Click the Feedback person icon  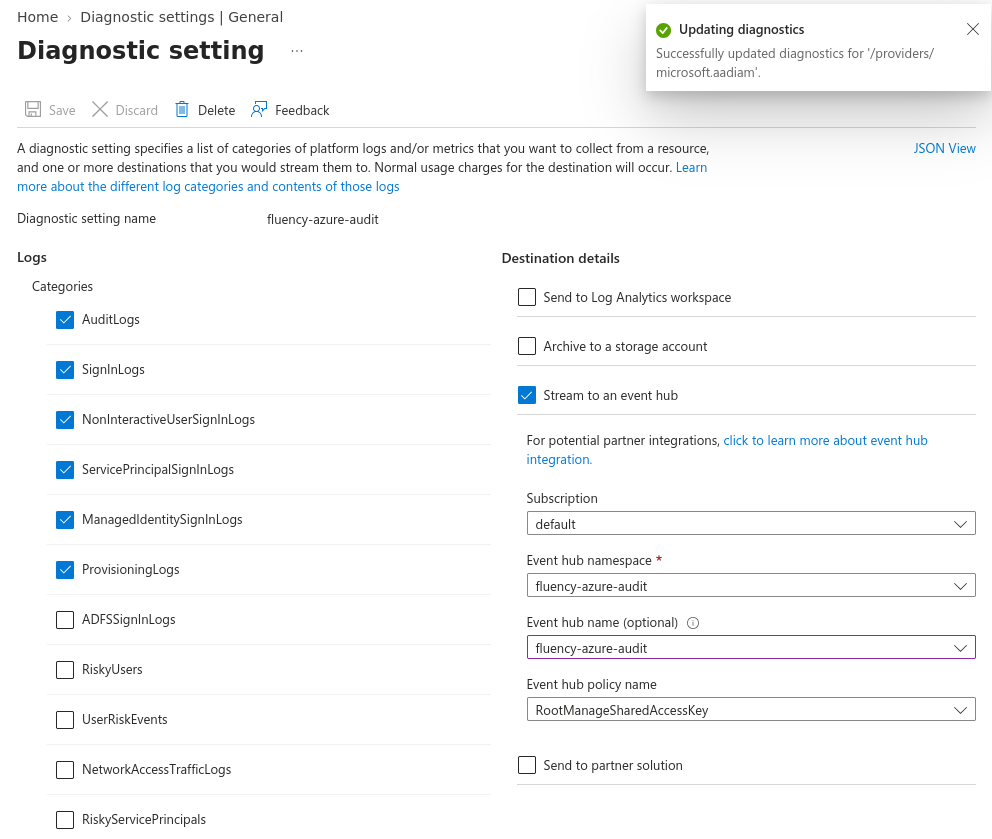coord(259,109)
